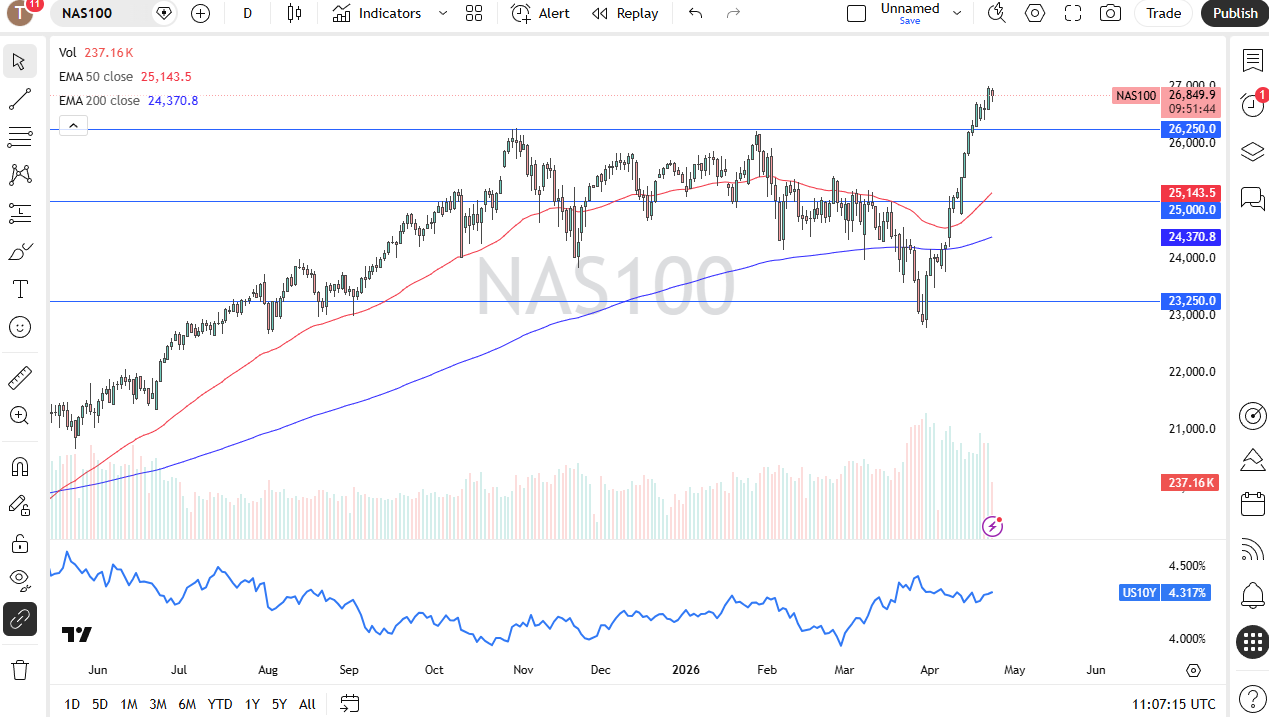Open the chart layout selector
The width and height of the screenshot is (1269, 717).
(856, 13)
